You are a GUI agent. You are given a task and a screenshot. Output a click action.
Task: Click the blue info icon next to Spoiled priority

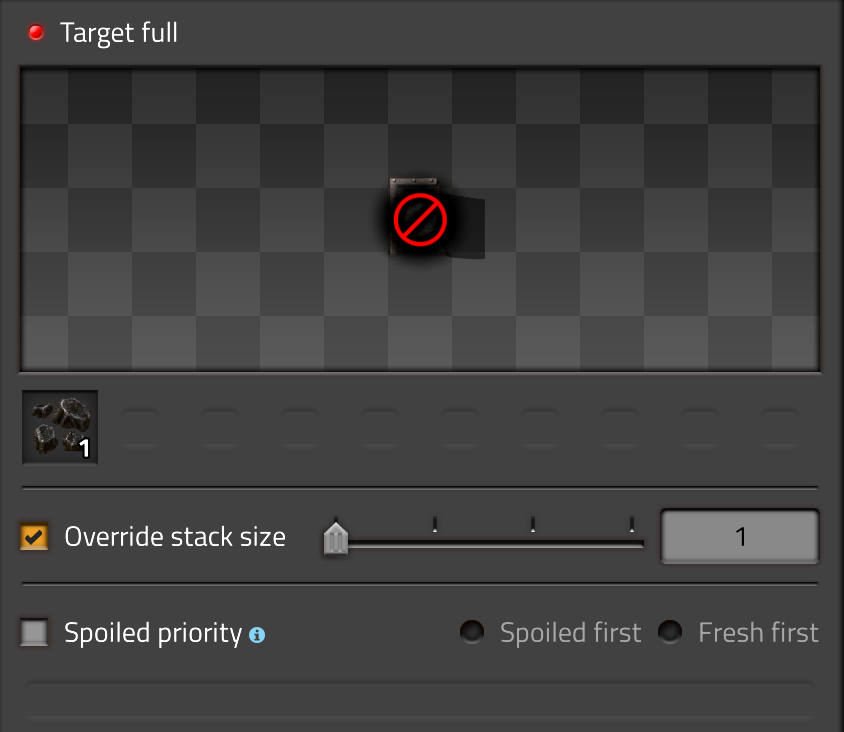click(257, 634)
